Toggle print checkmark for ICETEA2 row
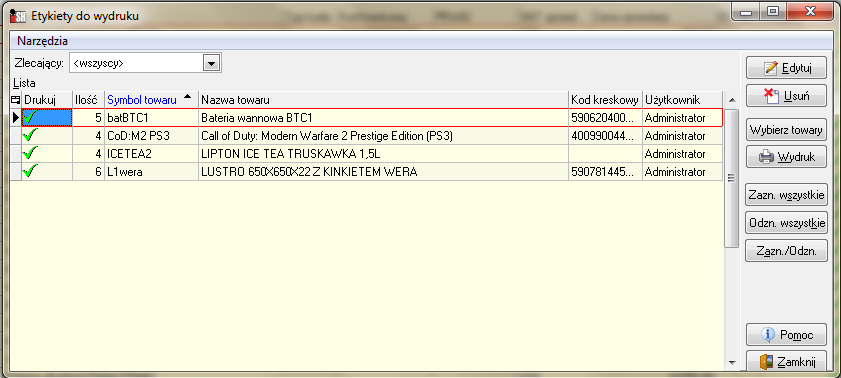The width and height of the screenshot is (841, 378). tap(47, 154)
